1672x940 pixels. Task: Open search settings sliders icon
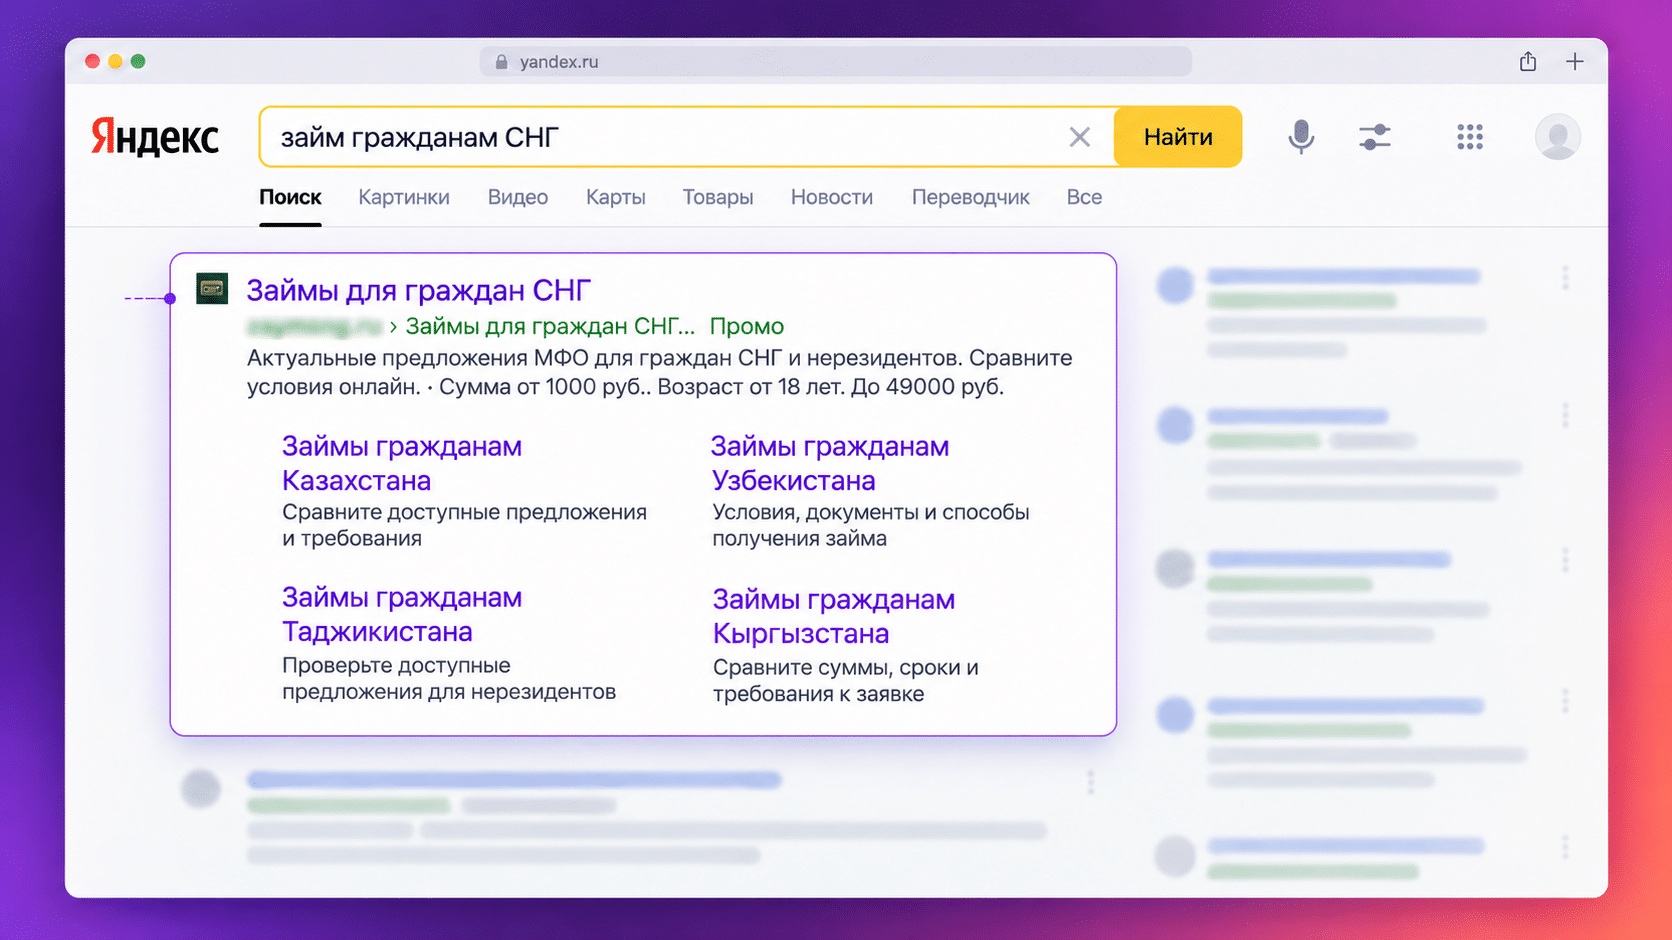pyautogui.click(x=1375, y=137)
